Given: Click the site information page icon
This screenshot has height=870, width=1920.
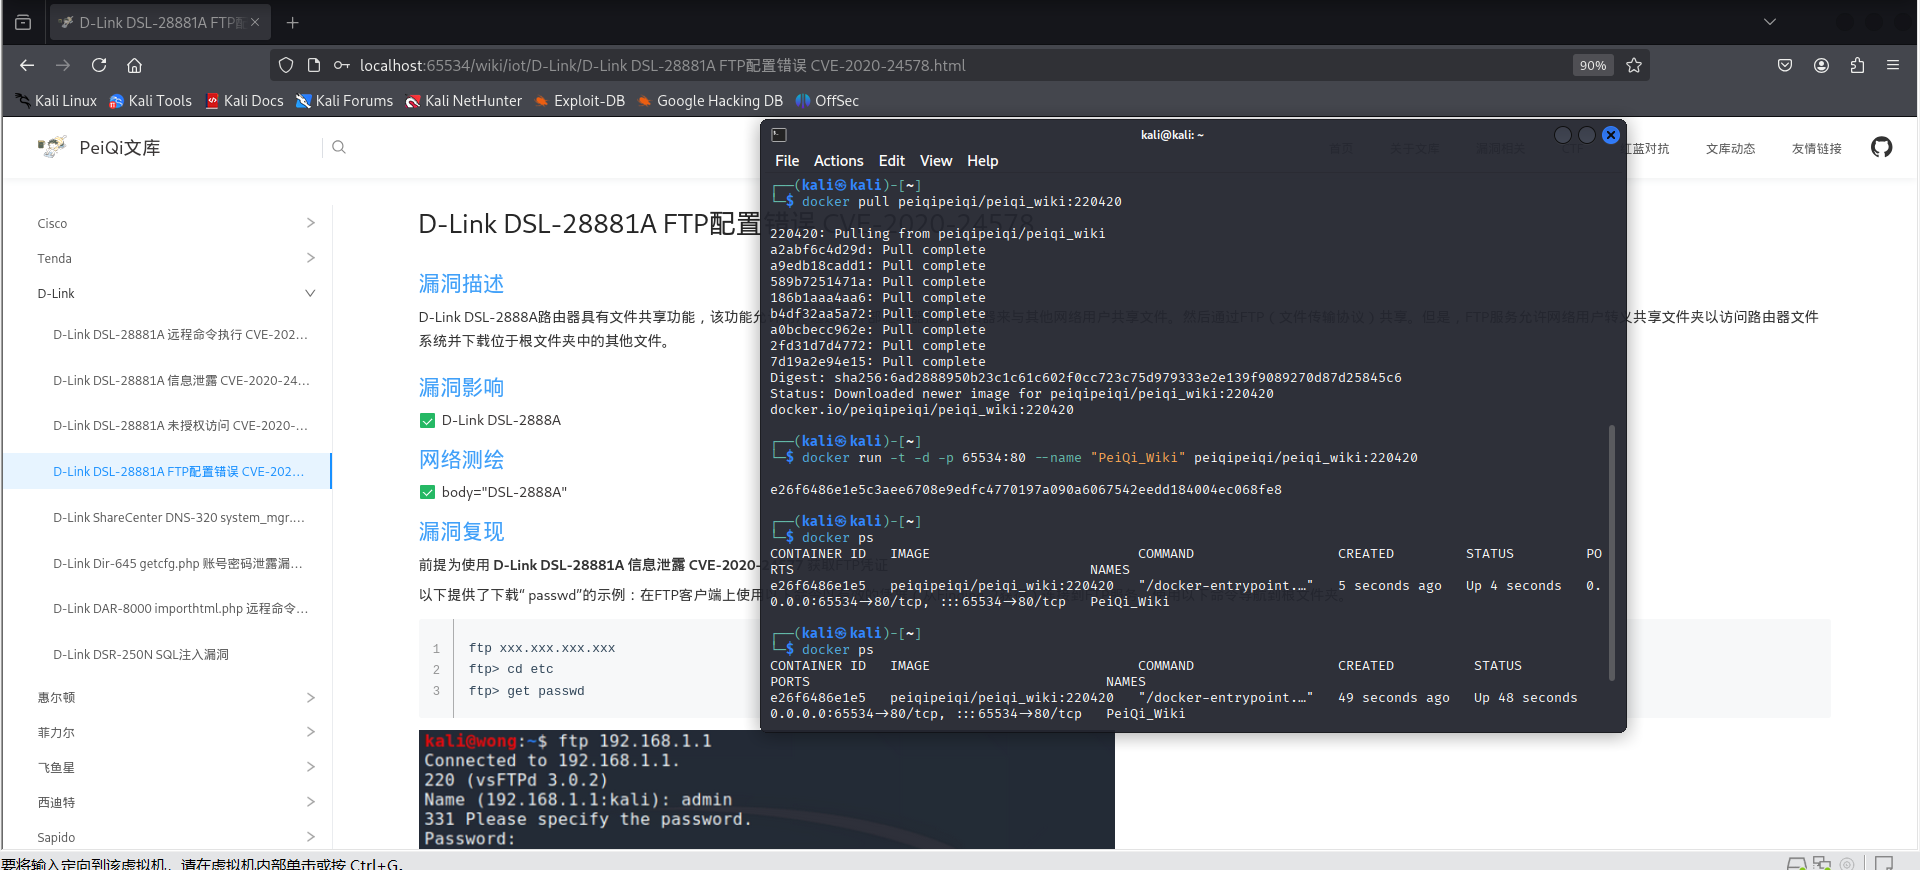Looking at the screenshot, I should tap(314, 65).
